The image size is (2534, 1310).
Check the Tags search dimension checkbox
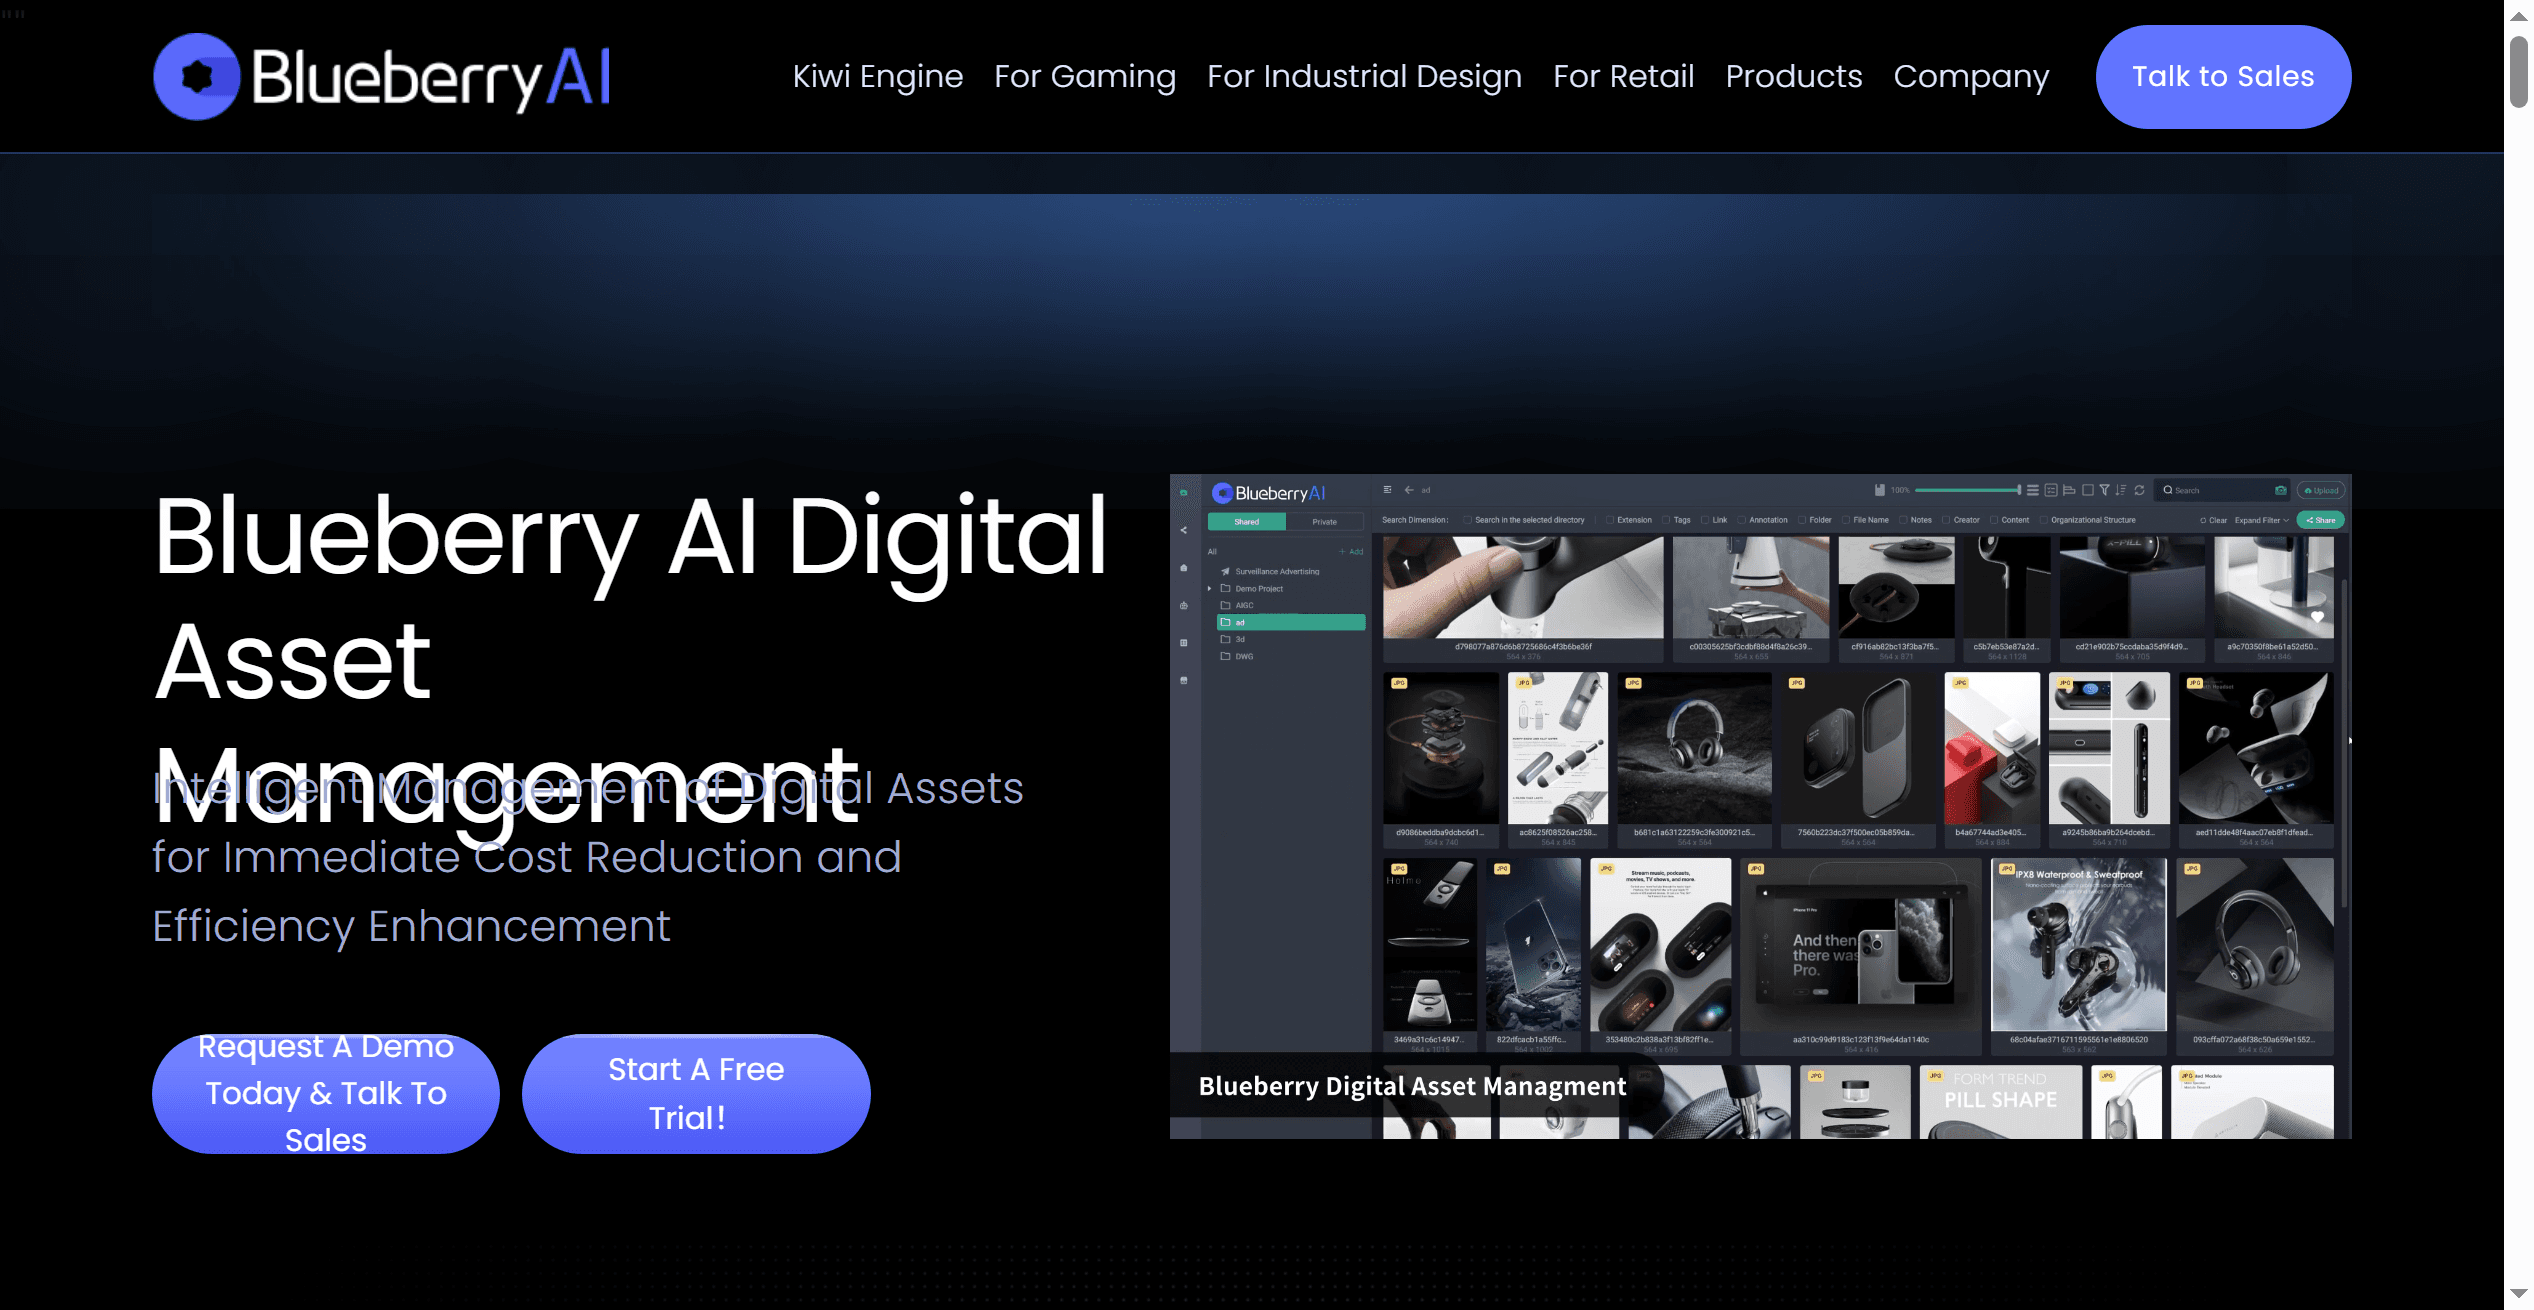1666,520
